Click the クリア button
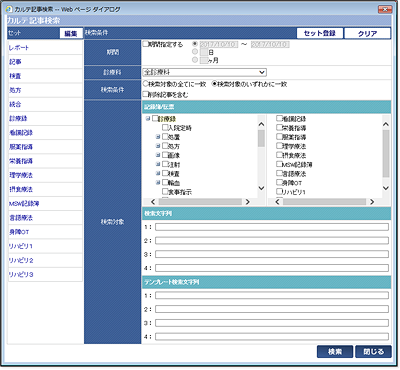The width and height of the screenshot is (400, 370). point(367,33)
